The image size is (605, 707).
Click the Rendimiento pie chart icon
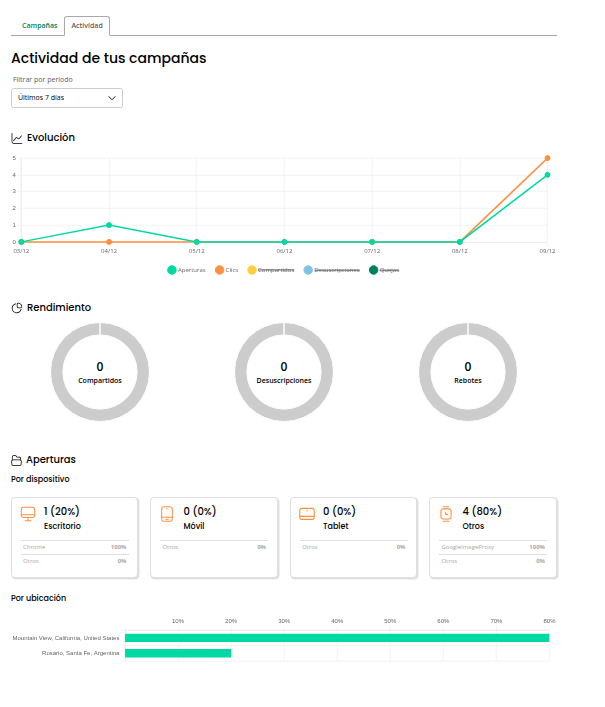[x=17, y=308]
